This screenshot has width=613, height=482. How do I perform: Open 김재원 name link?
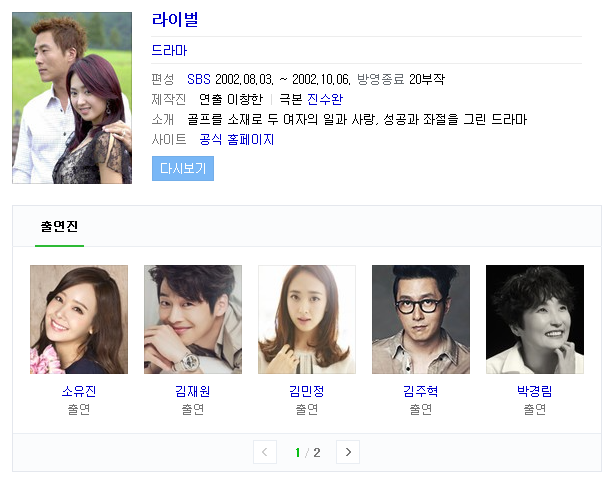[193, 391]
